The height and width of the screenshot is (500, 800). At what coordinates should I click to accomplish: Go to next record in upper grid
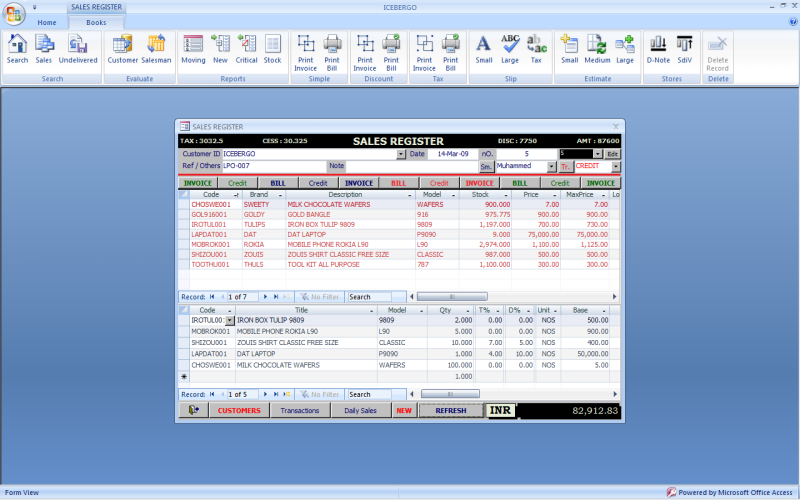(x=265, y=296)
